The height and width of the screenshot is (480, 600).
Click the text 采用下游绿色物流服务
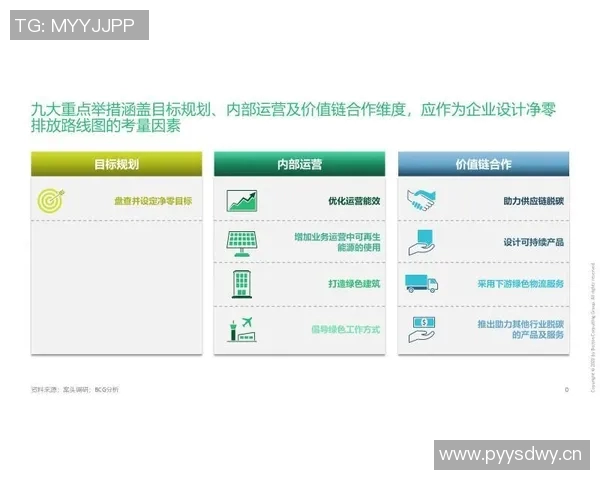coord(520,284)
